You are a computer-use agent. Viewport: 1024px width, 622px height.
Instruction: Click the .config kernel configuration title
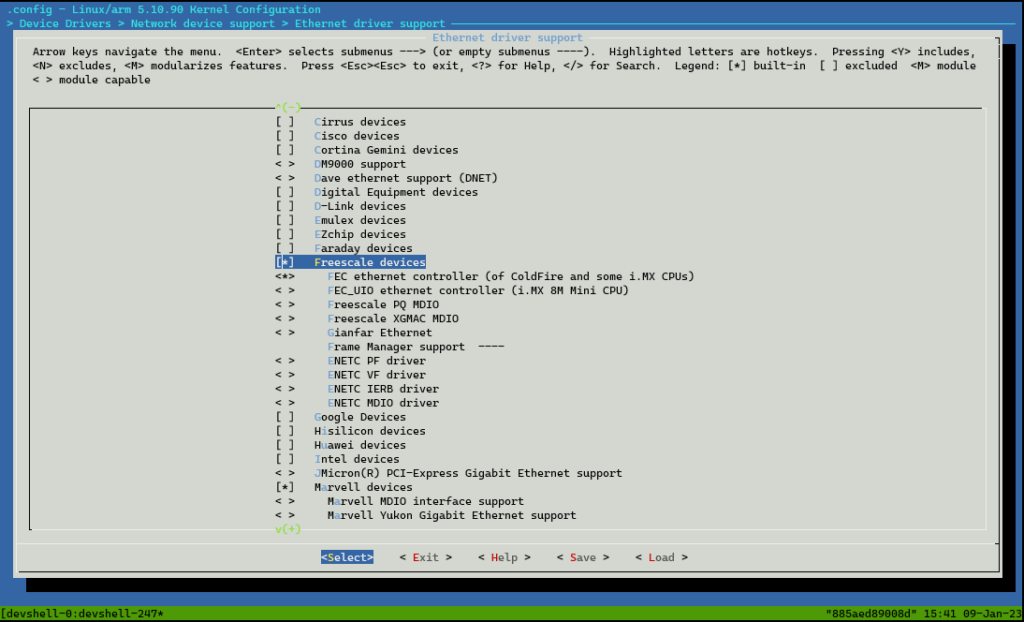pos(163,10)
